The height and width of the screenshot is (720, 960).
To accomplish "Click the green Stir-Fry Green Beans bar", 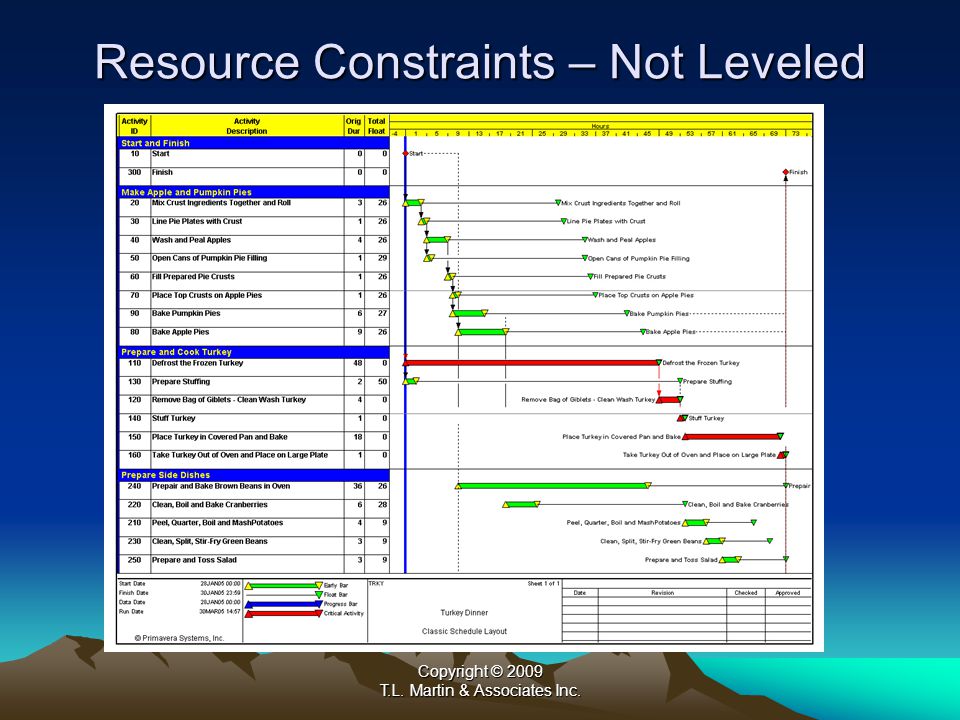I will [714, 541].
